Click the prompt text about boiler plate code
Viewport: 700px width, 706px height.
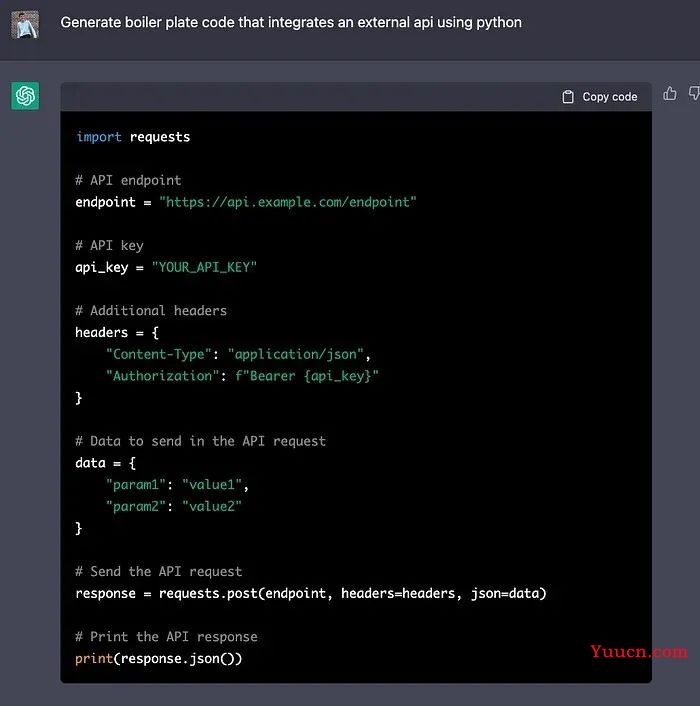(291, 23)
